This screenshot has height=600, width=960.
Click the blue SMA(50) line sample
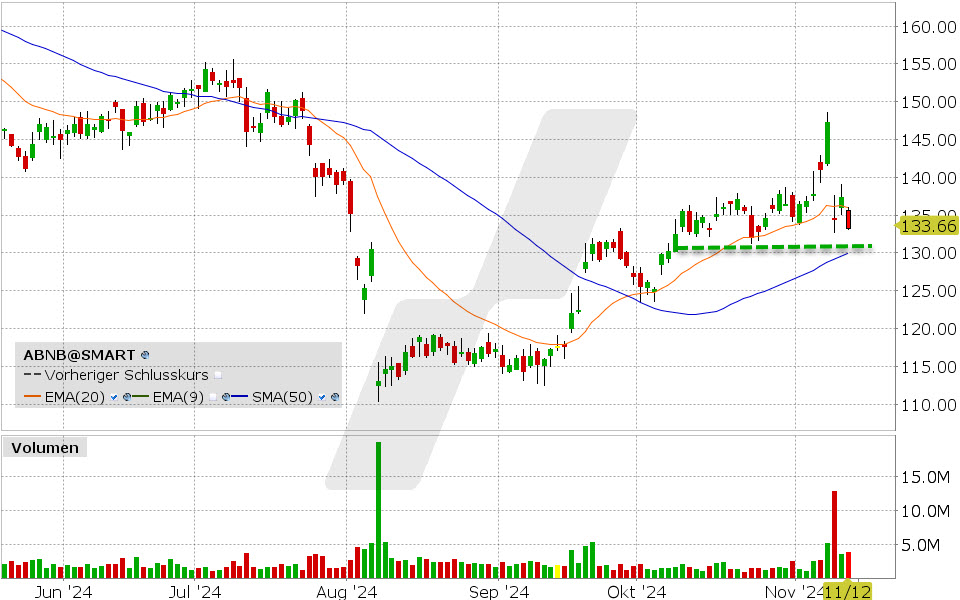pyautogui.click(x=239, y=396)
